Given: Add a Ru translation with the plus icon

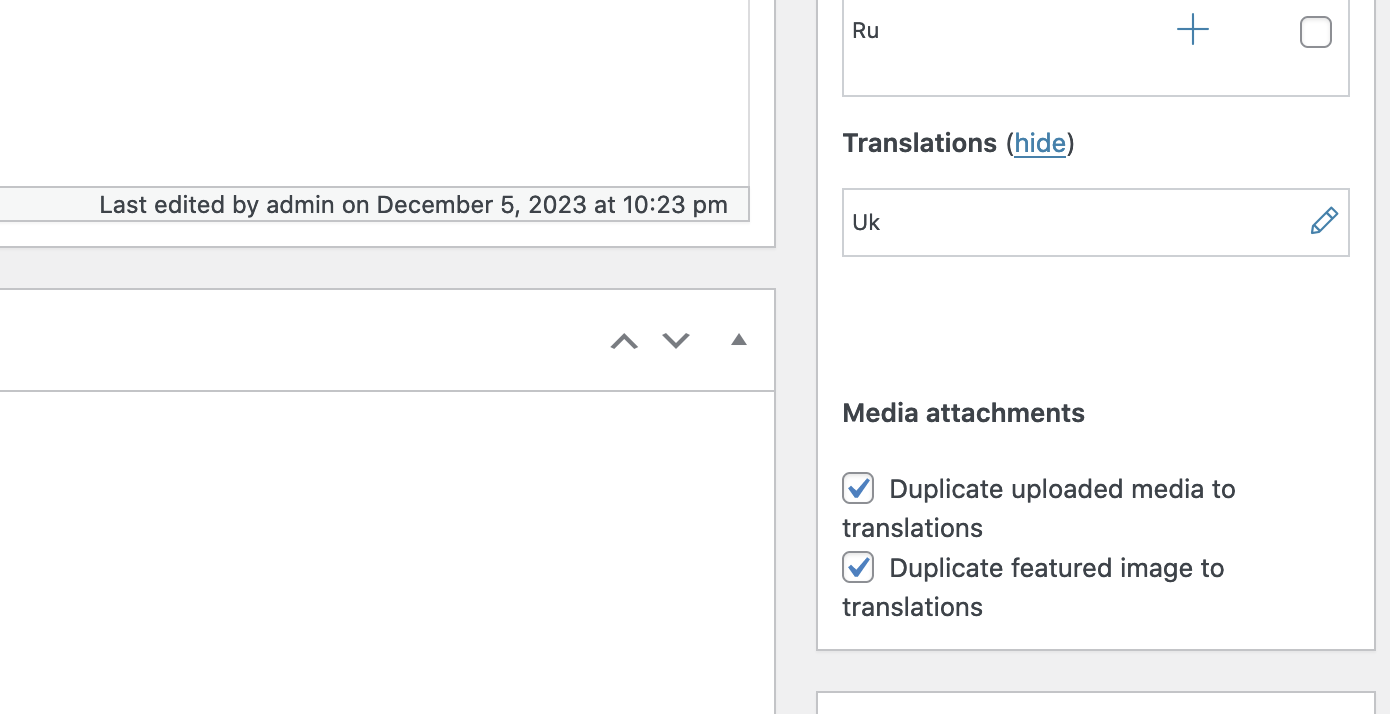Looking at the screenshot, I should point(1192,31).
